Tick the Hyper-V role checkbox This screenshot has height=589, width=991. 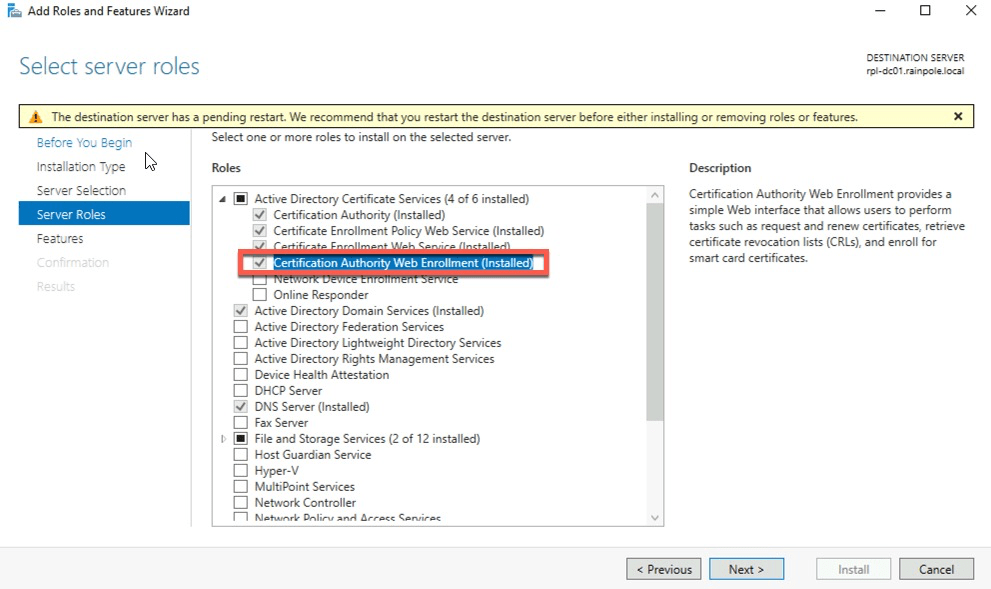click(240, 471)
